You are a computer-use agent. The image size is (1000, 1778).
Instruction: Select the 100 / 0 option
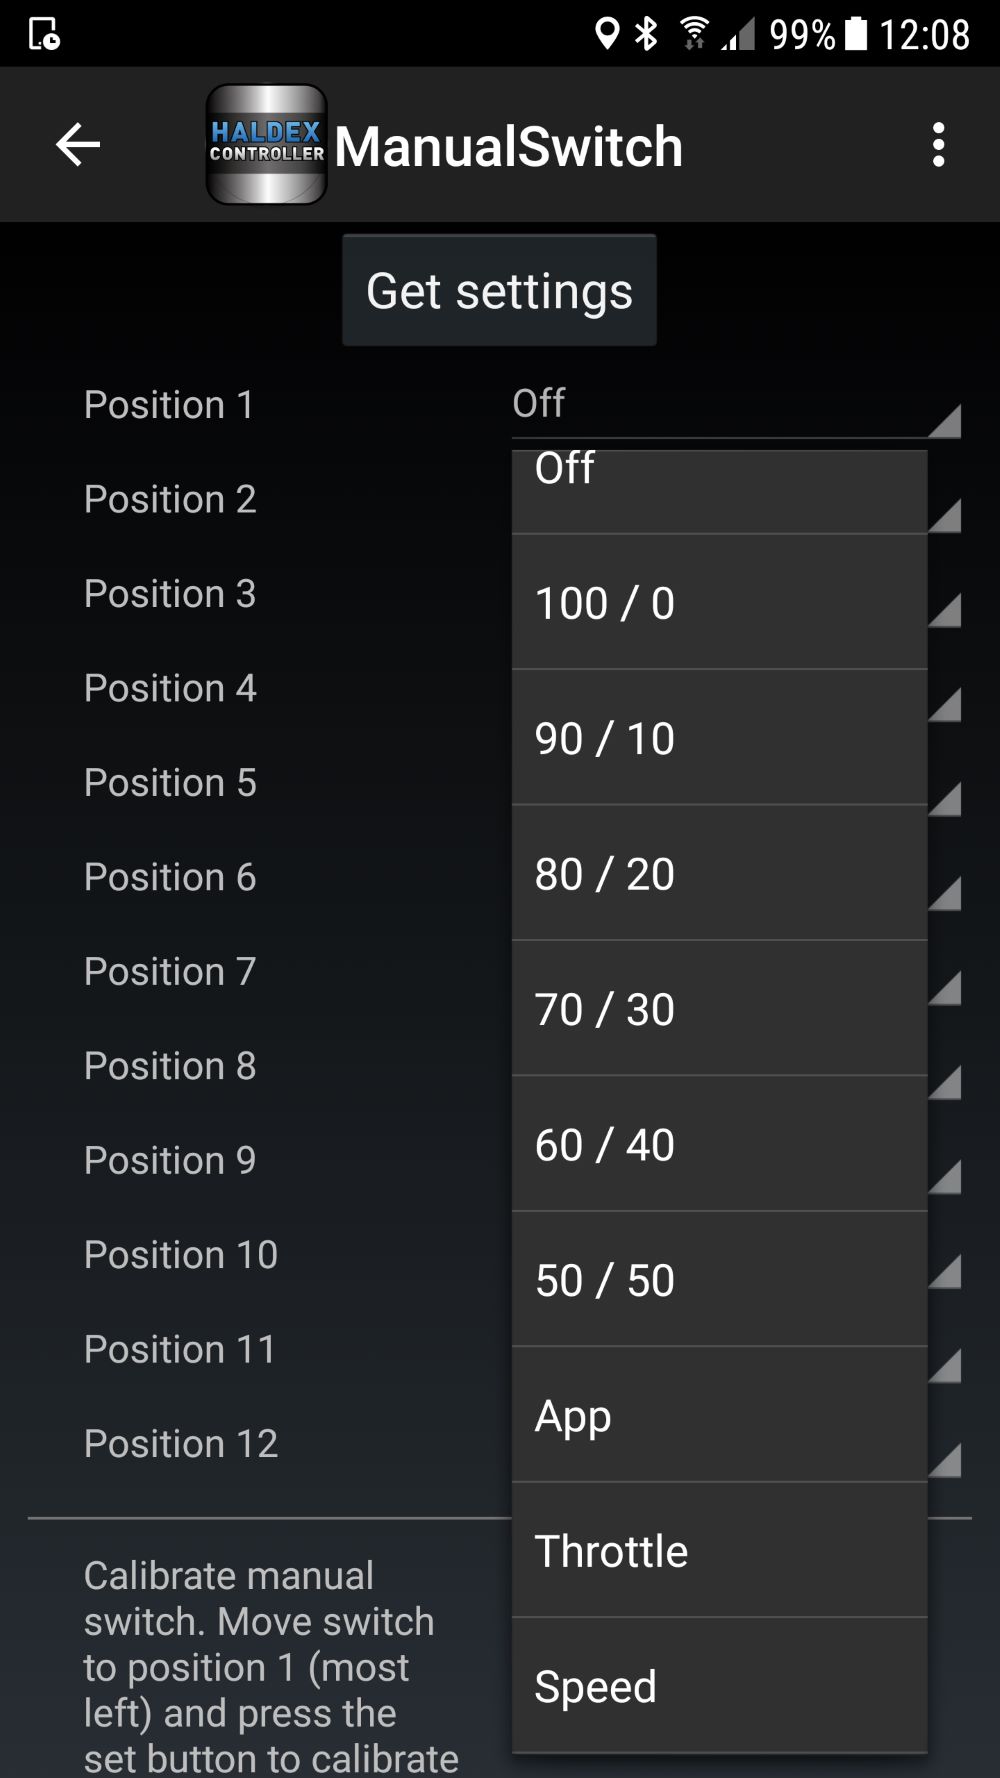point(719,603)
